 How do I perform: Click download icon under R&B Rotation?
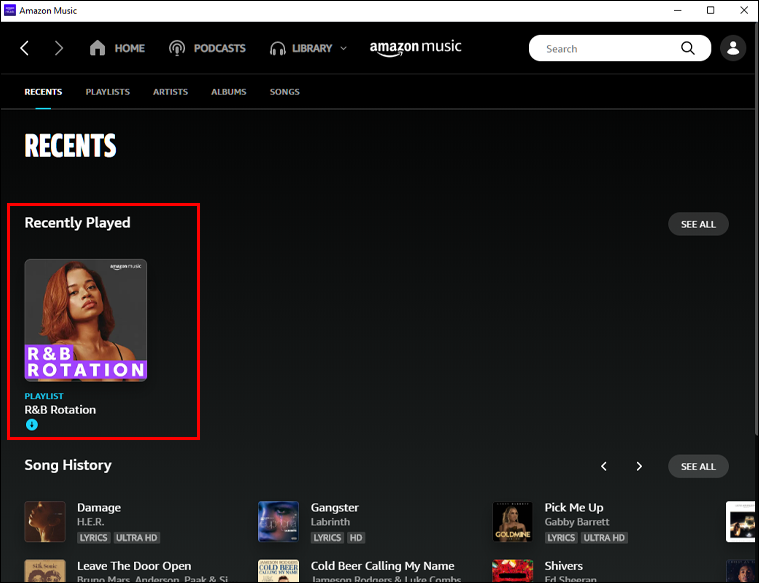tap(31, 425)
